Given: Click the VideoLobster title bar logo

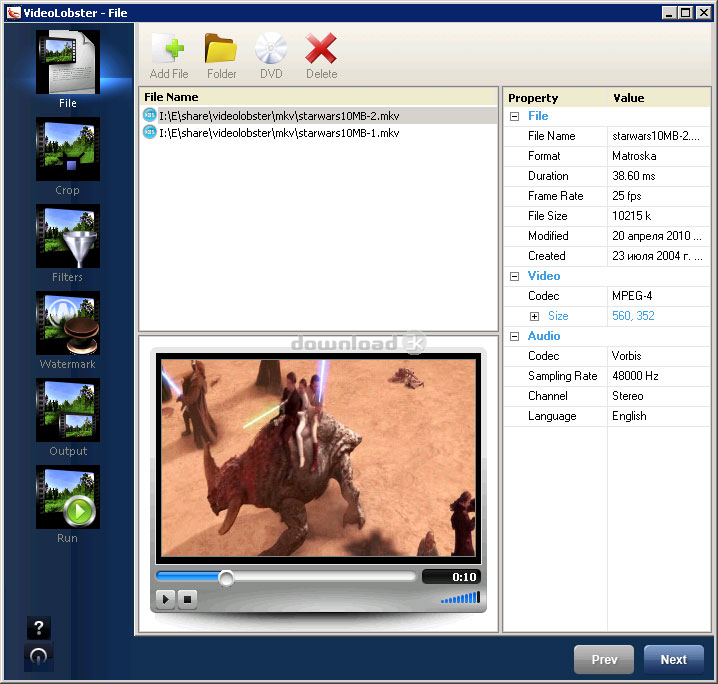Looking at the screenshot, I should pos(14,12).
